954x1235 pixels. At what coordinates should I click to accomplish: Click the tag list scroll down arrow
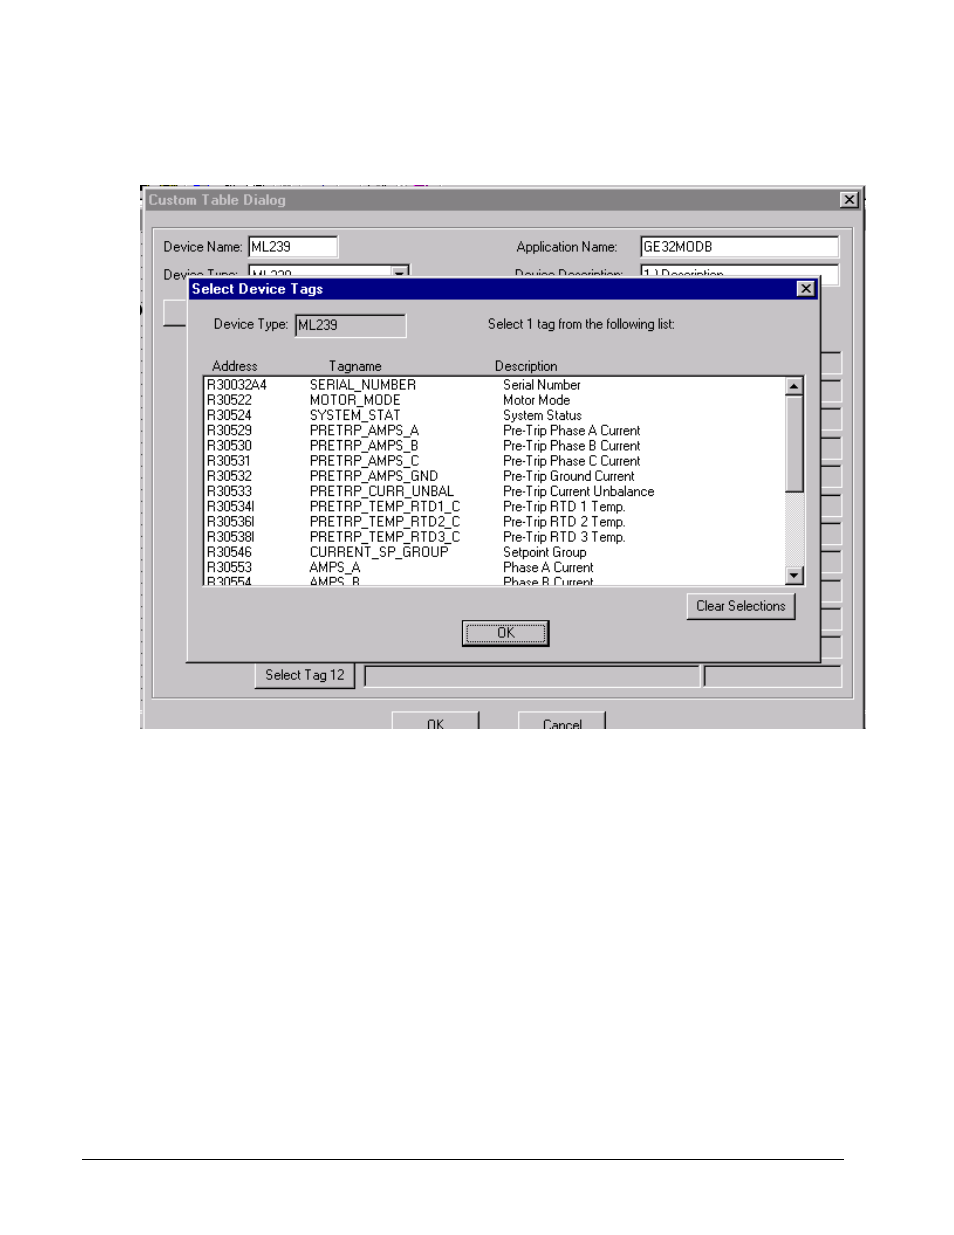[x=794, y=575]
